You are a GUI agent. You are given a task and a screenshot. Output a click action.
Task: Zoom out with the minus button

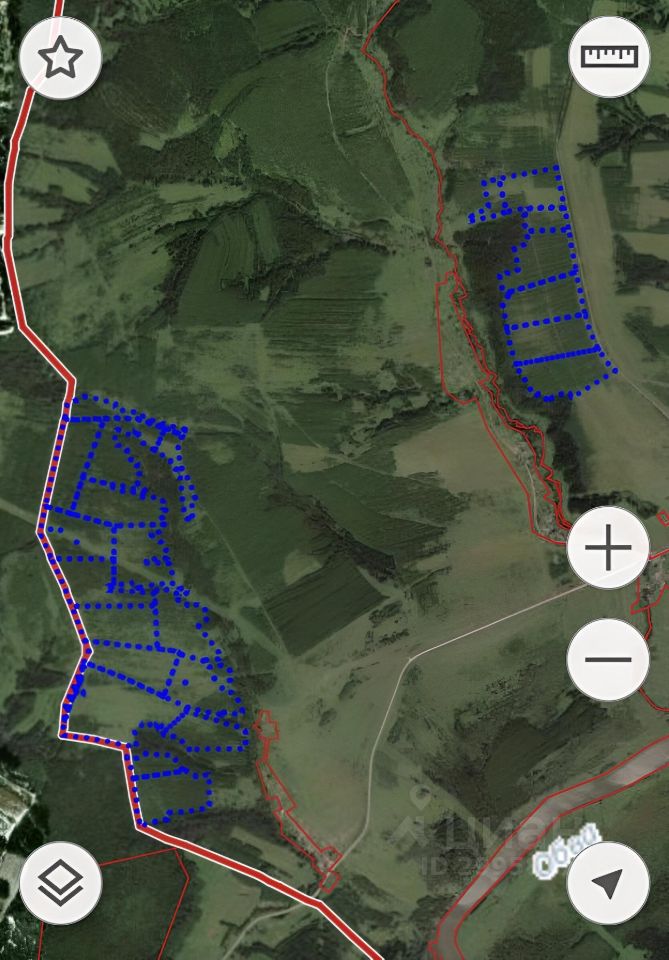coord(608,659)
